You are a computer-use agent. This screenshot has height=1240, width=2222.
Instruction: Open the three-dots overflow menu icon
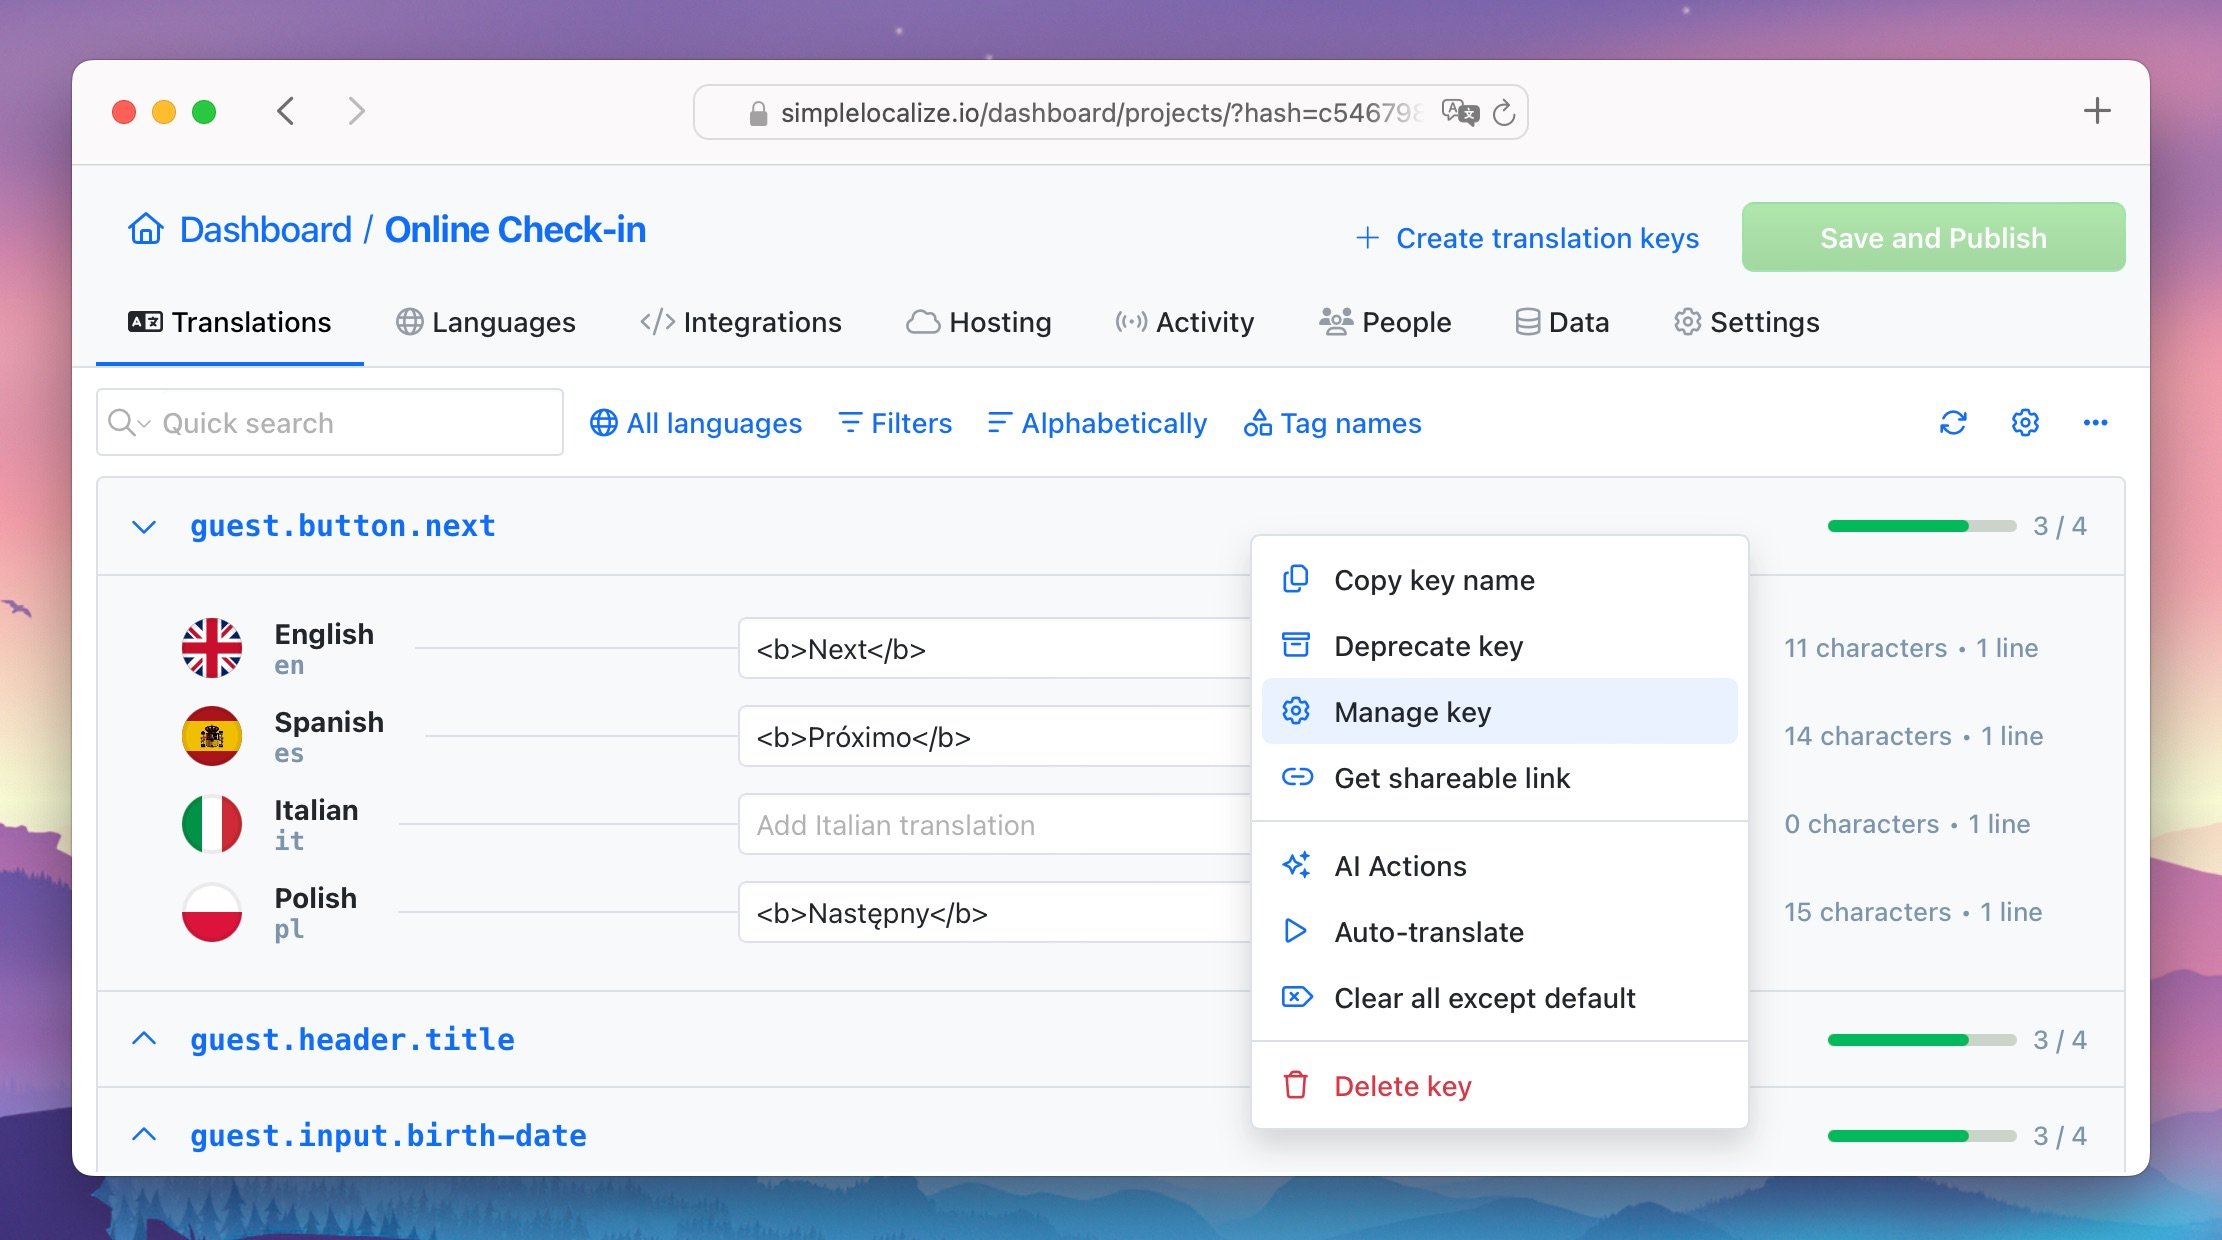(x=2096, y=422)
